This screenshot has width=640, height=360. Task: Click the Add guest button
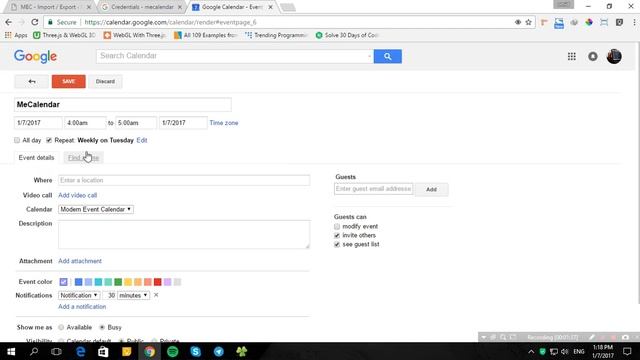pos(431,189)
